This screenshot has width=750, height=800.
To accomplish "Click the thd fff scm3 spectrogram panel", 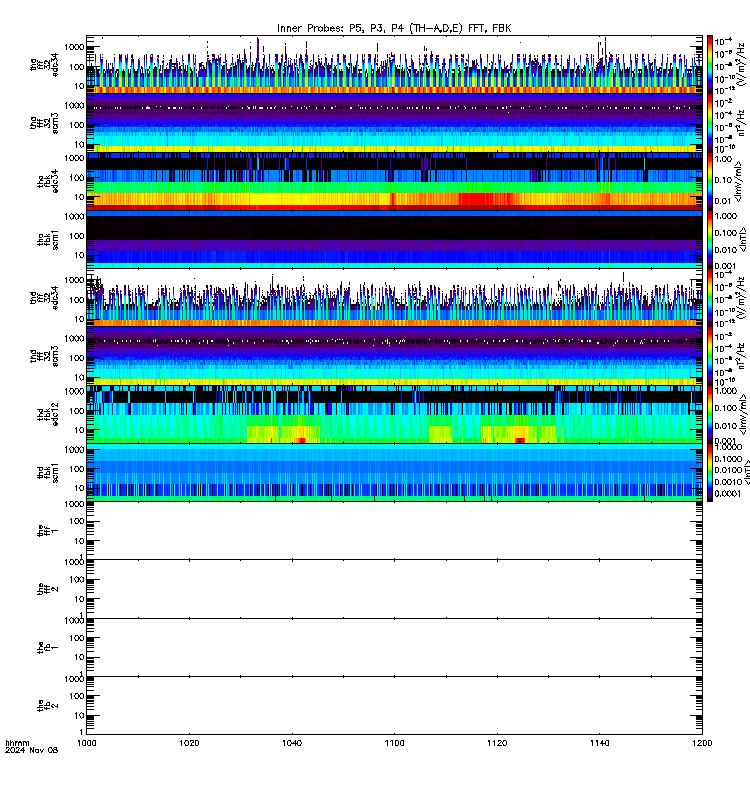I will coord(394,356).
